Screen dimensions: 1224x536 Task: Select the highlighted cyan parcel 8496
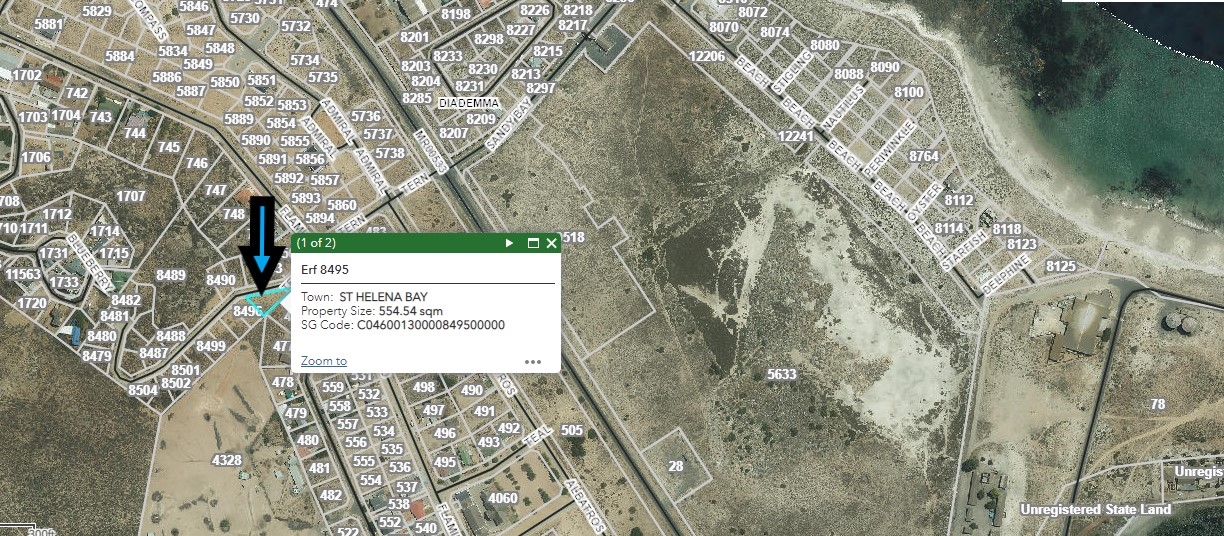tap(264, 302)
